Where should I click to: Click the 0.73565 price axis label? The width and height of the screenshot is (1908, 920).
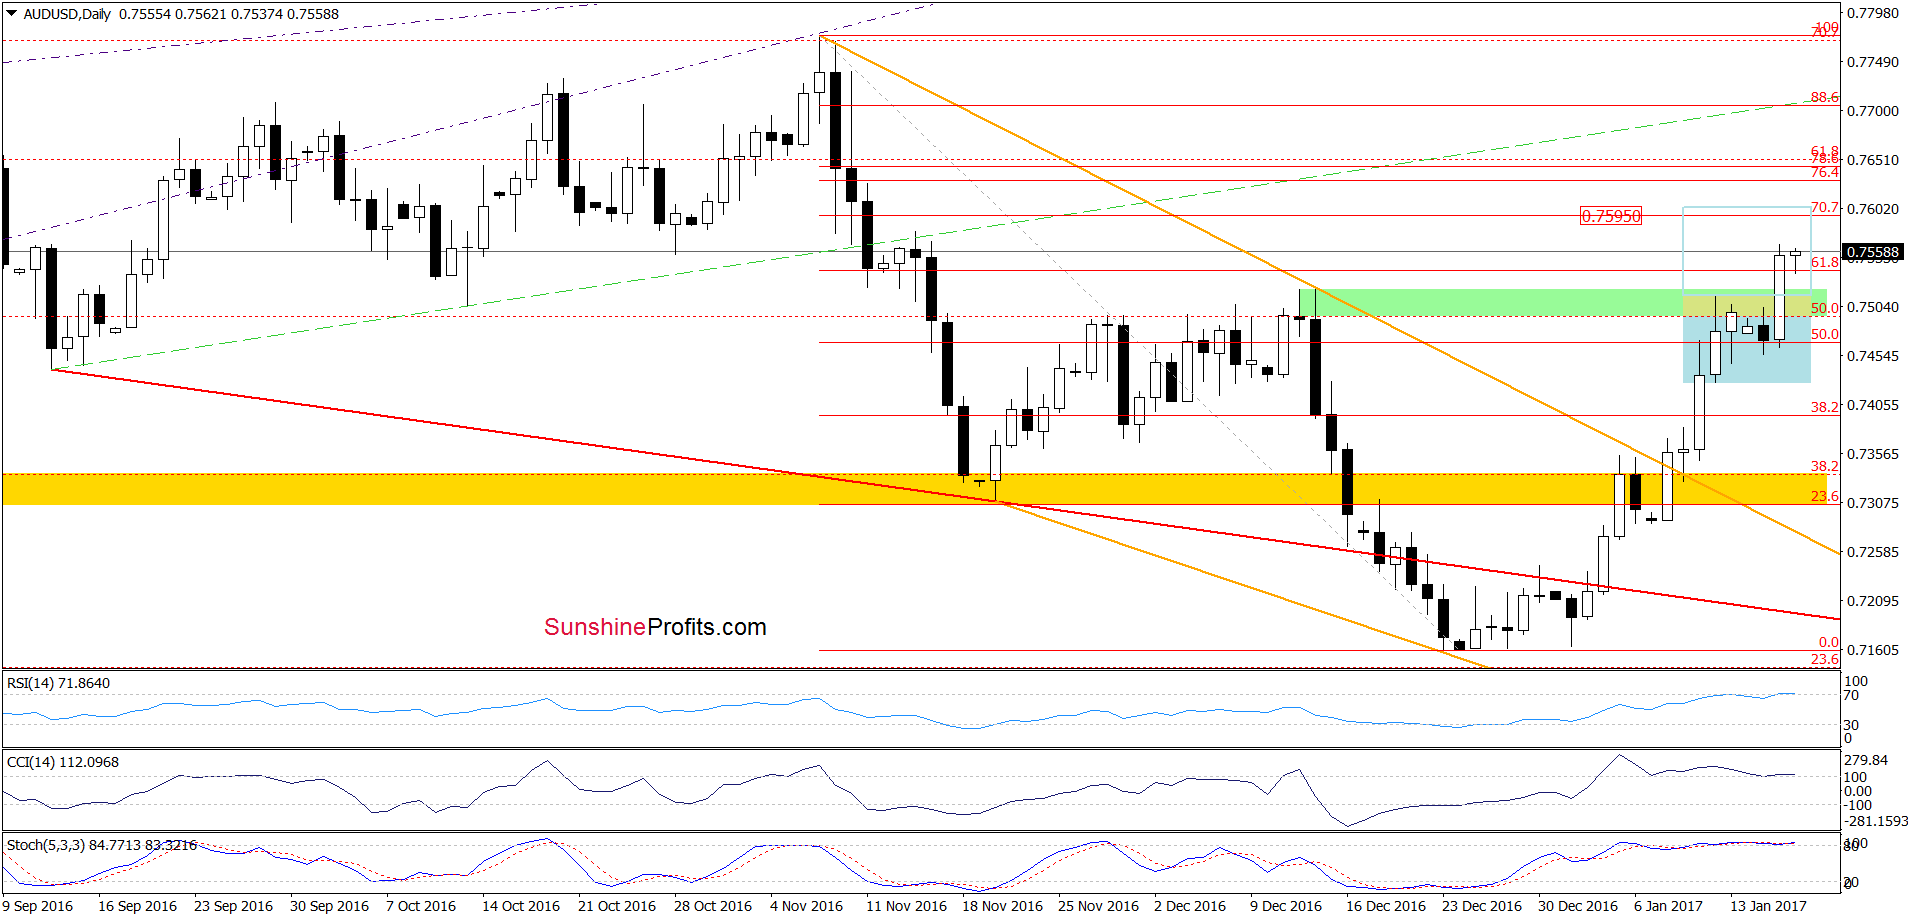[x=1872, y=454]
